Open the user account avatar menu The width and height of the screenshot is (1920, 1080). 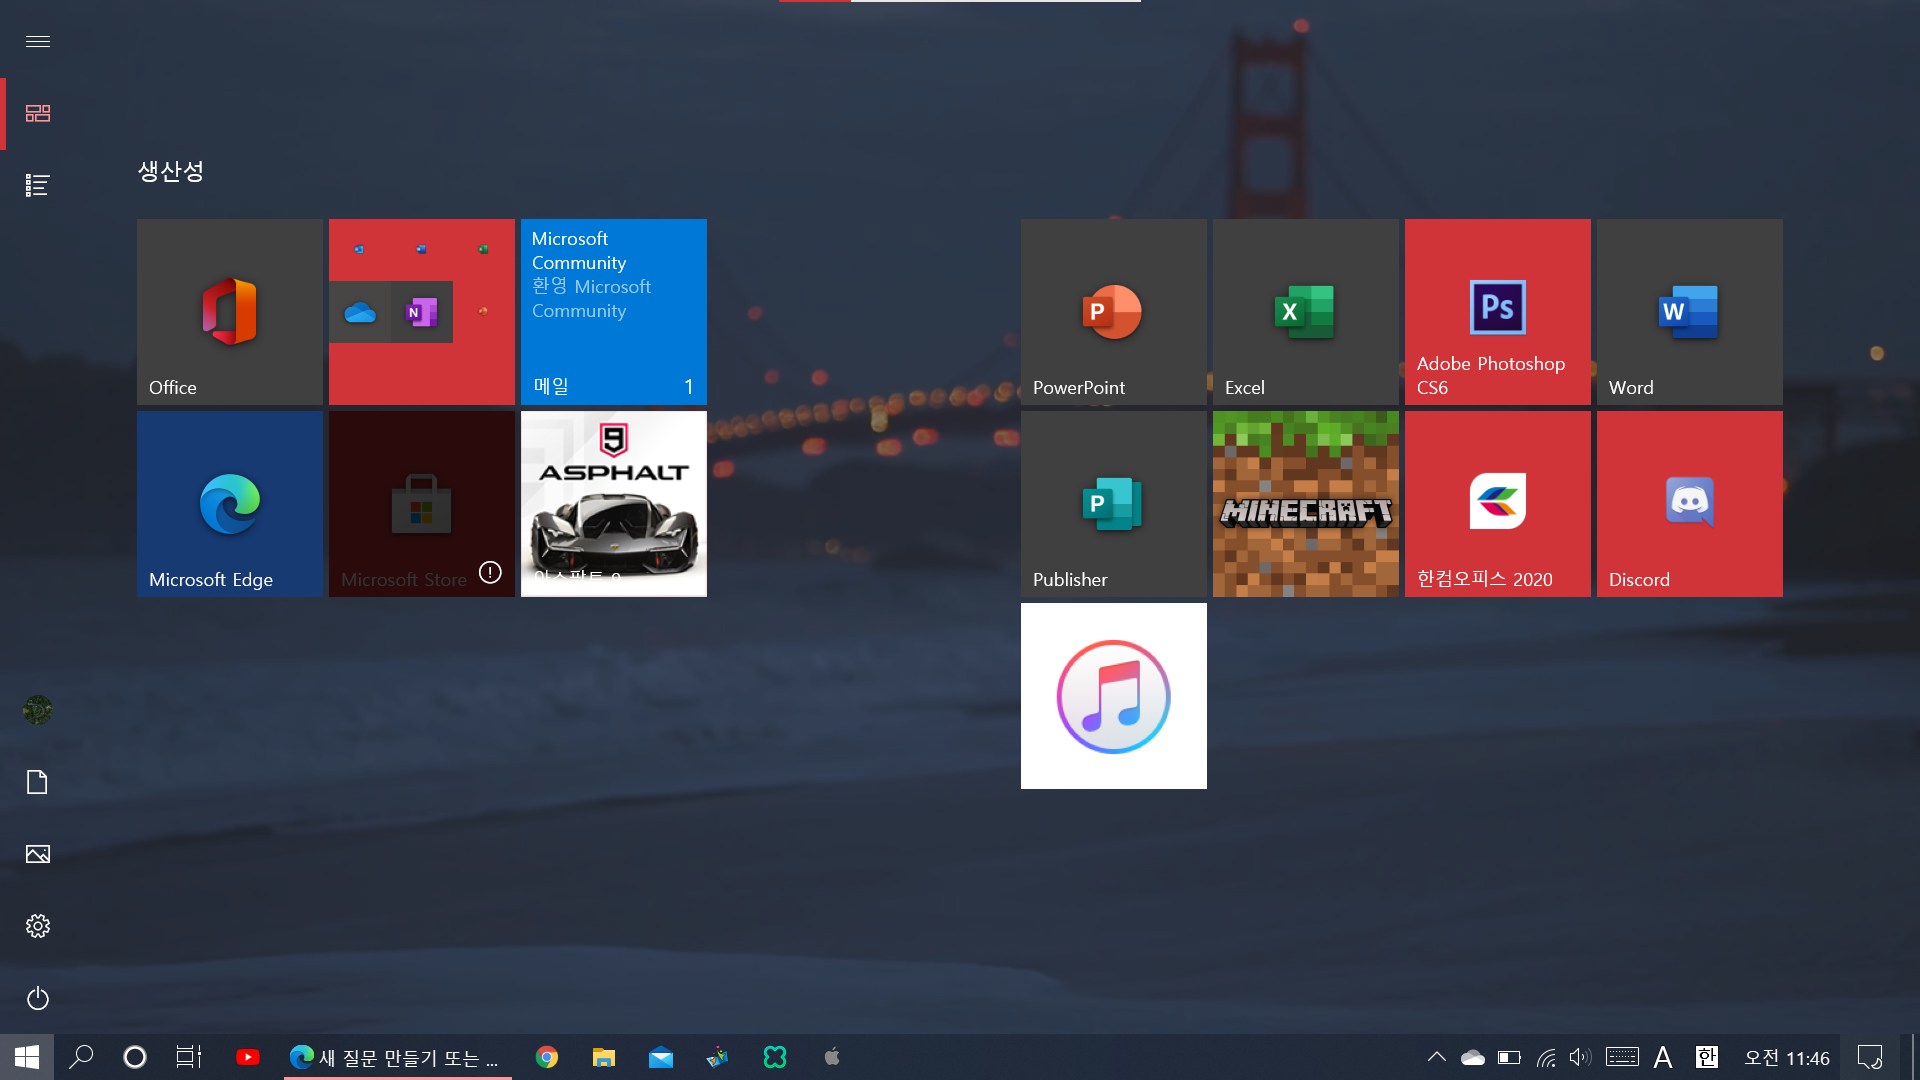38,710
